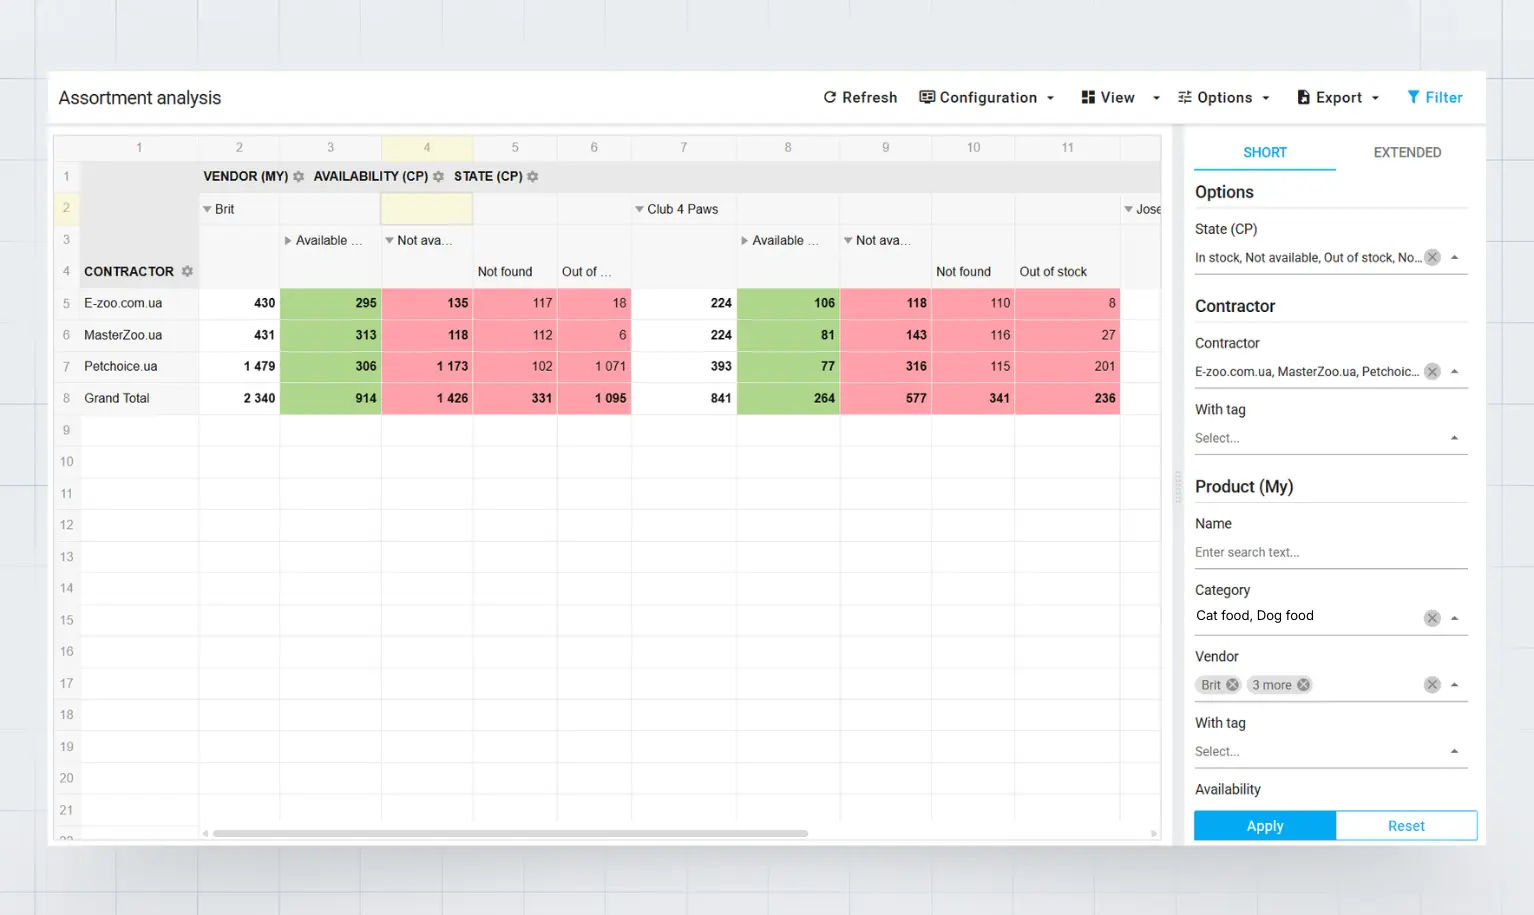Click the product Name search field
Image resolution: width=1534 pixels, height=915 pixels.
[1330, 553]
